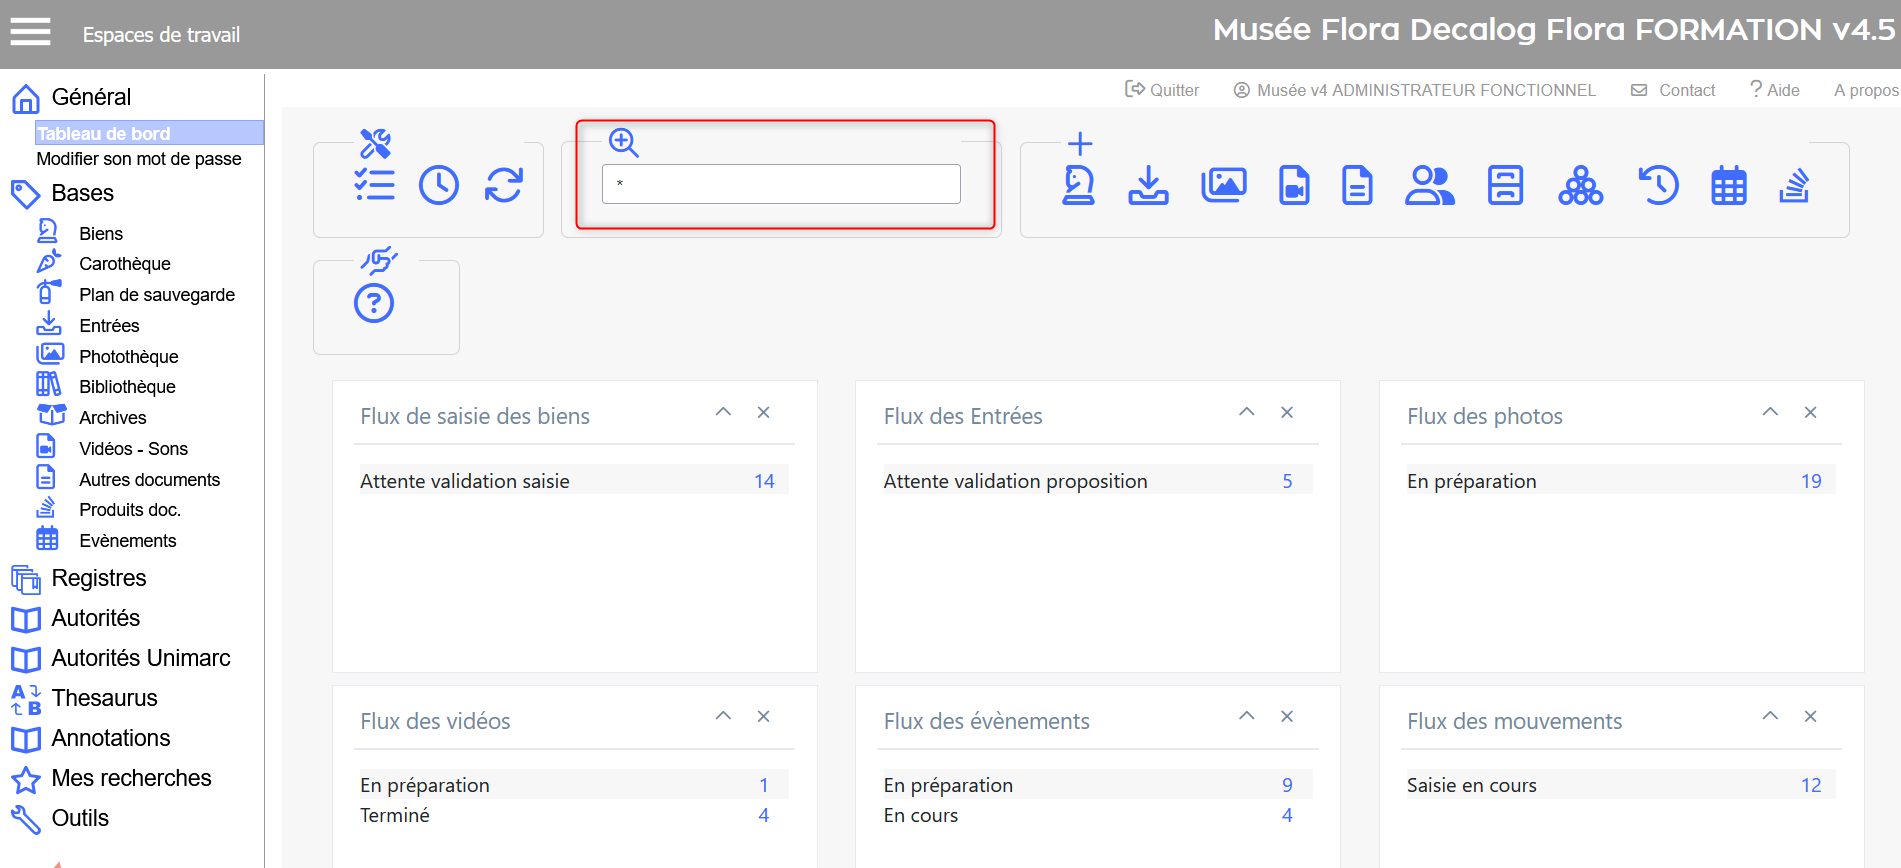Open the 14 Attente validation saisie count
This screenshot has width=1901, height=868.
[764, 481]
